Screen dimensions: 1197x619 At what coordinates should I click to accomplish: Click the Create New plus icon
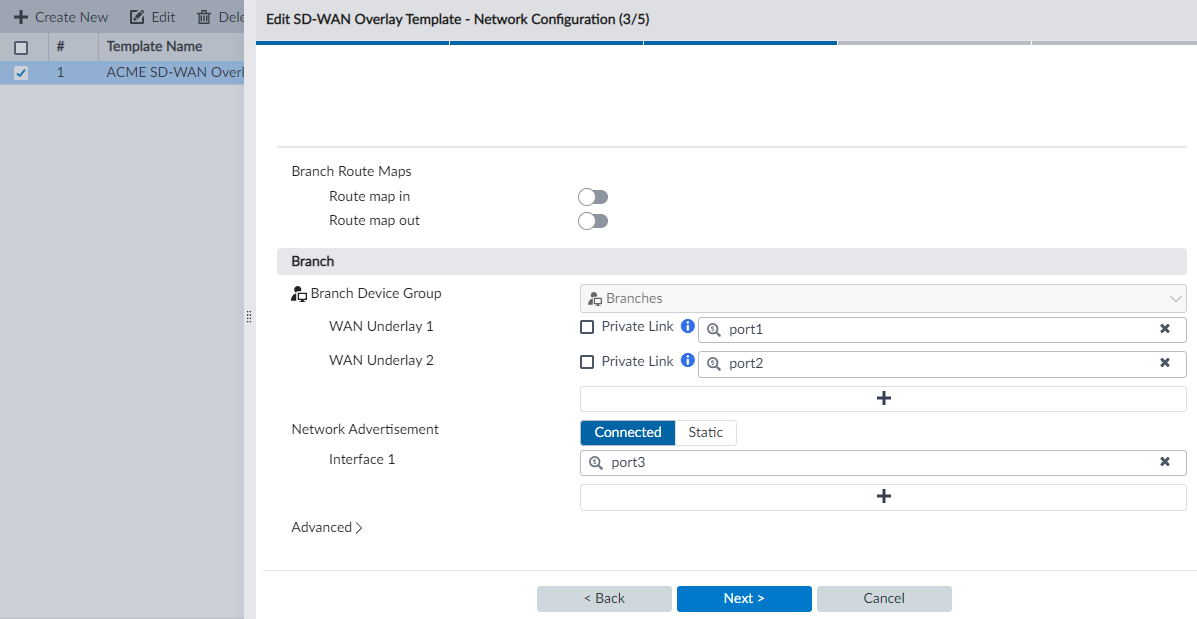point(20,17)
